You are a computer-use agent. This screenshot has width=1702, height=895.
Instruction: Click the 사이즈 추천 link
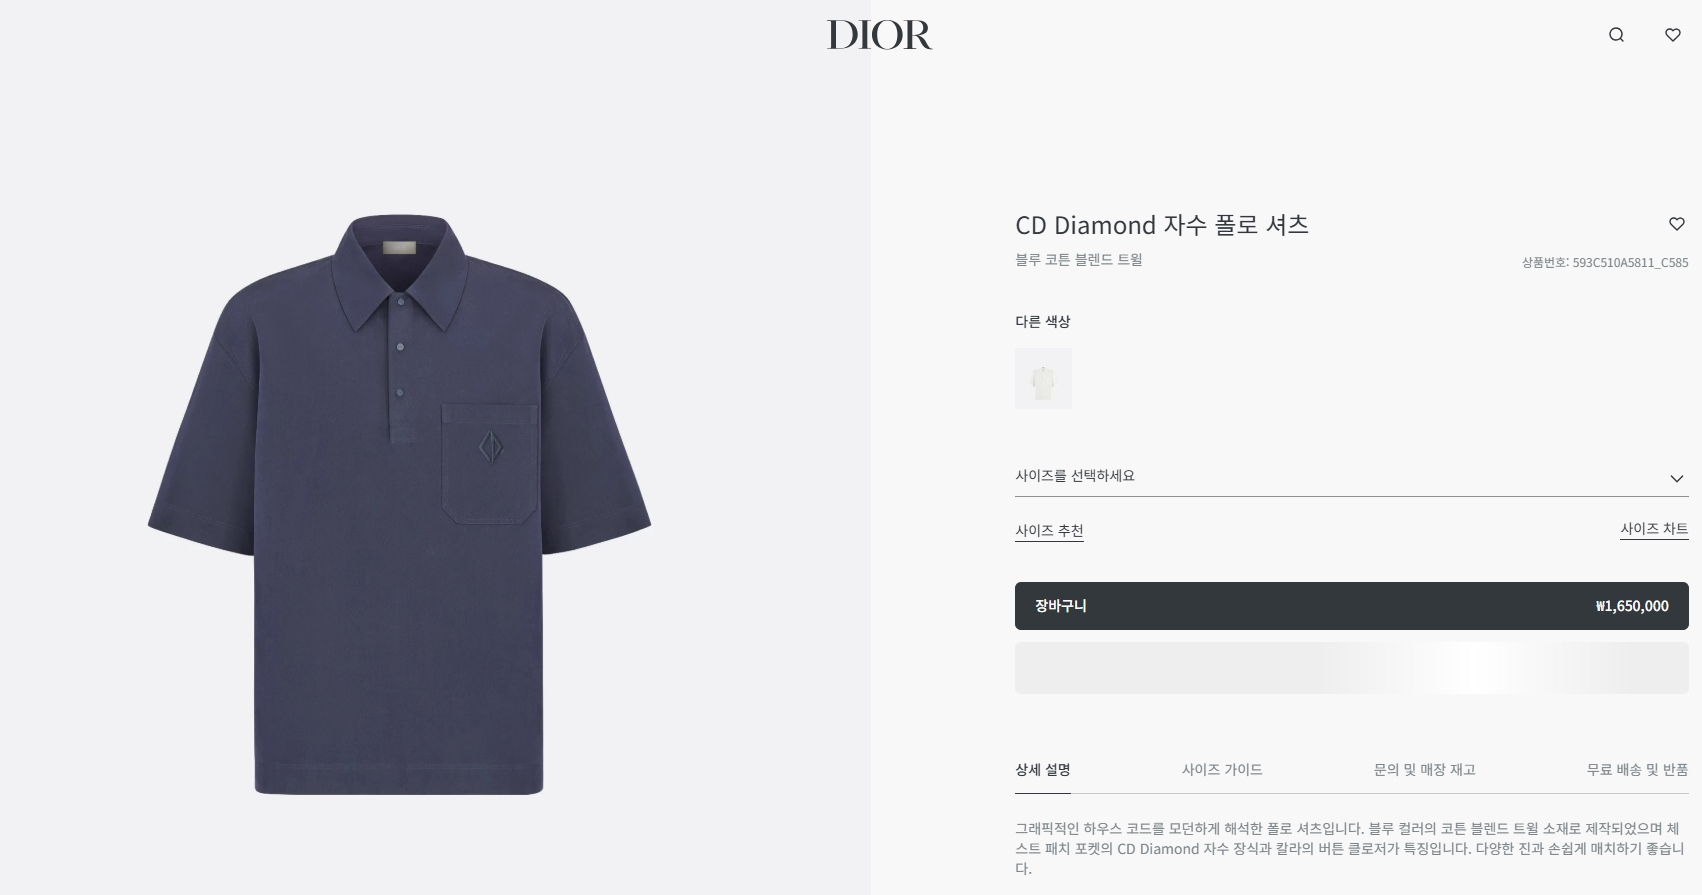pos(1049,531)
